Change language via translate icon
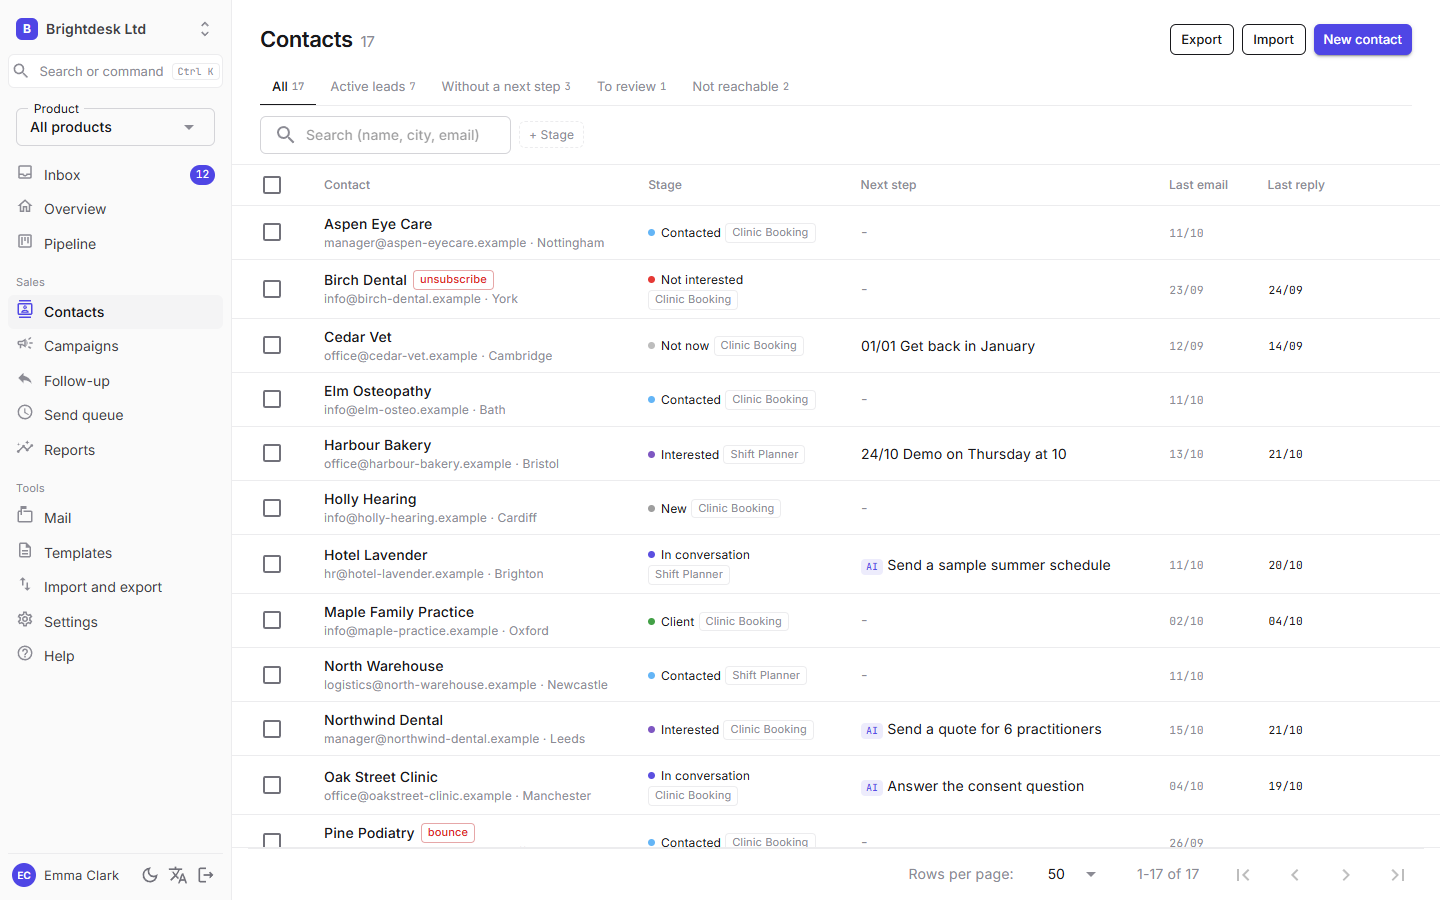The image size is (1440, 900). (178, 875)
